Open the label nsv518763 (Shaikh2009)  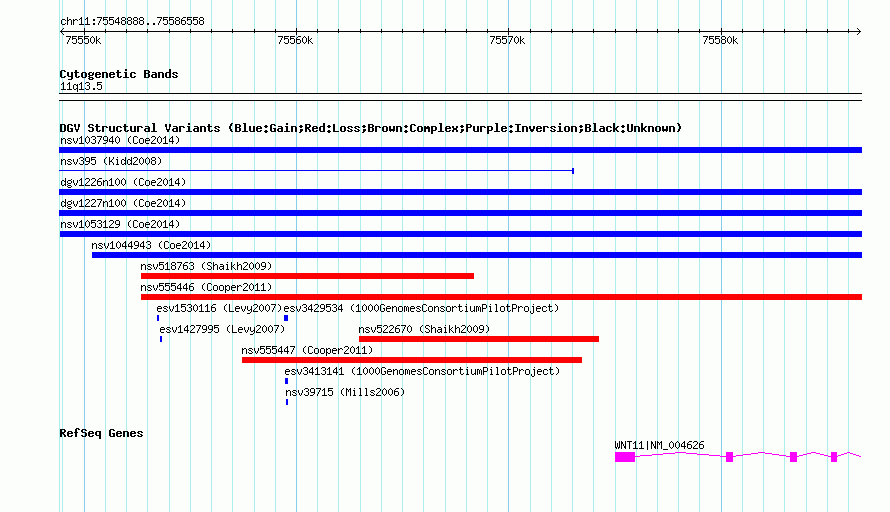pos(206,266)
